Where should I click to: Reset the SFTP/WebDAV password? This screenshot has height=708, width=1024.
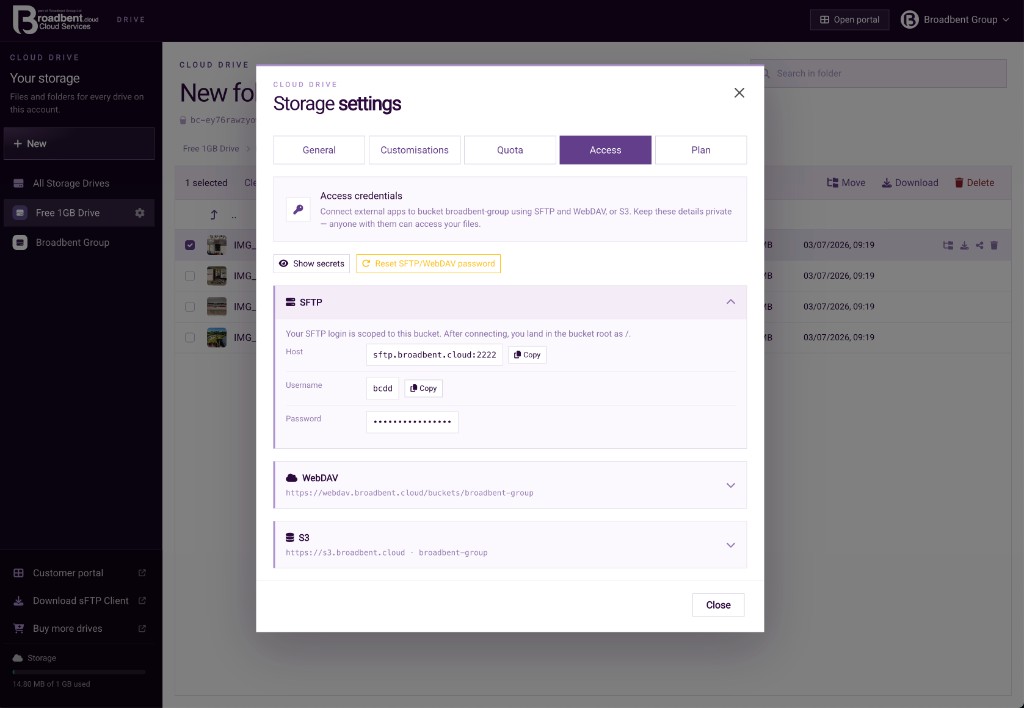pyautogui.click(x=428, y=263)
